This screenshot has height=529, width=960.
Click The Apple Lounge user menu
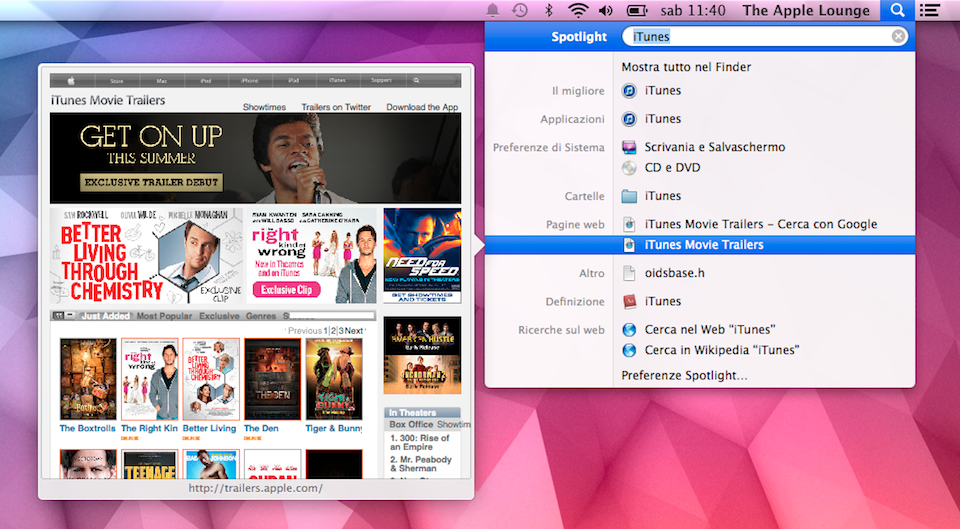pyautogui.click(x=806, y=10)
